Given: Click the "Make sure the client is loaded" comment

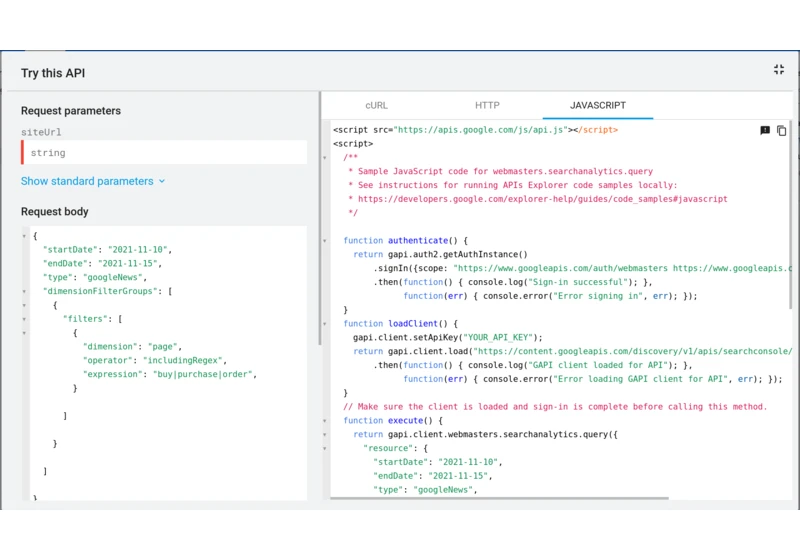Looking at the screenshot, I should pos(555,407).
